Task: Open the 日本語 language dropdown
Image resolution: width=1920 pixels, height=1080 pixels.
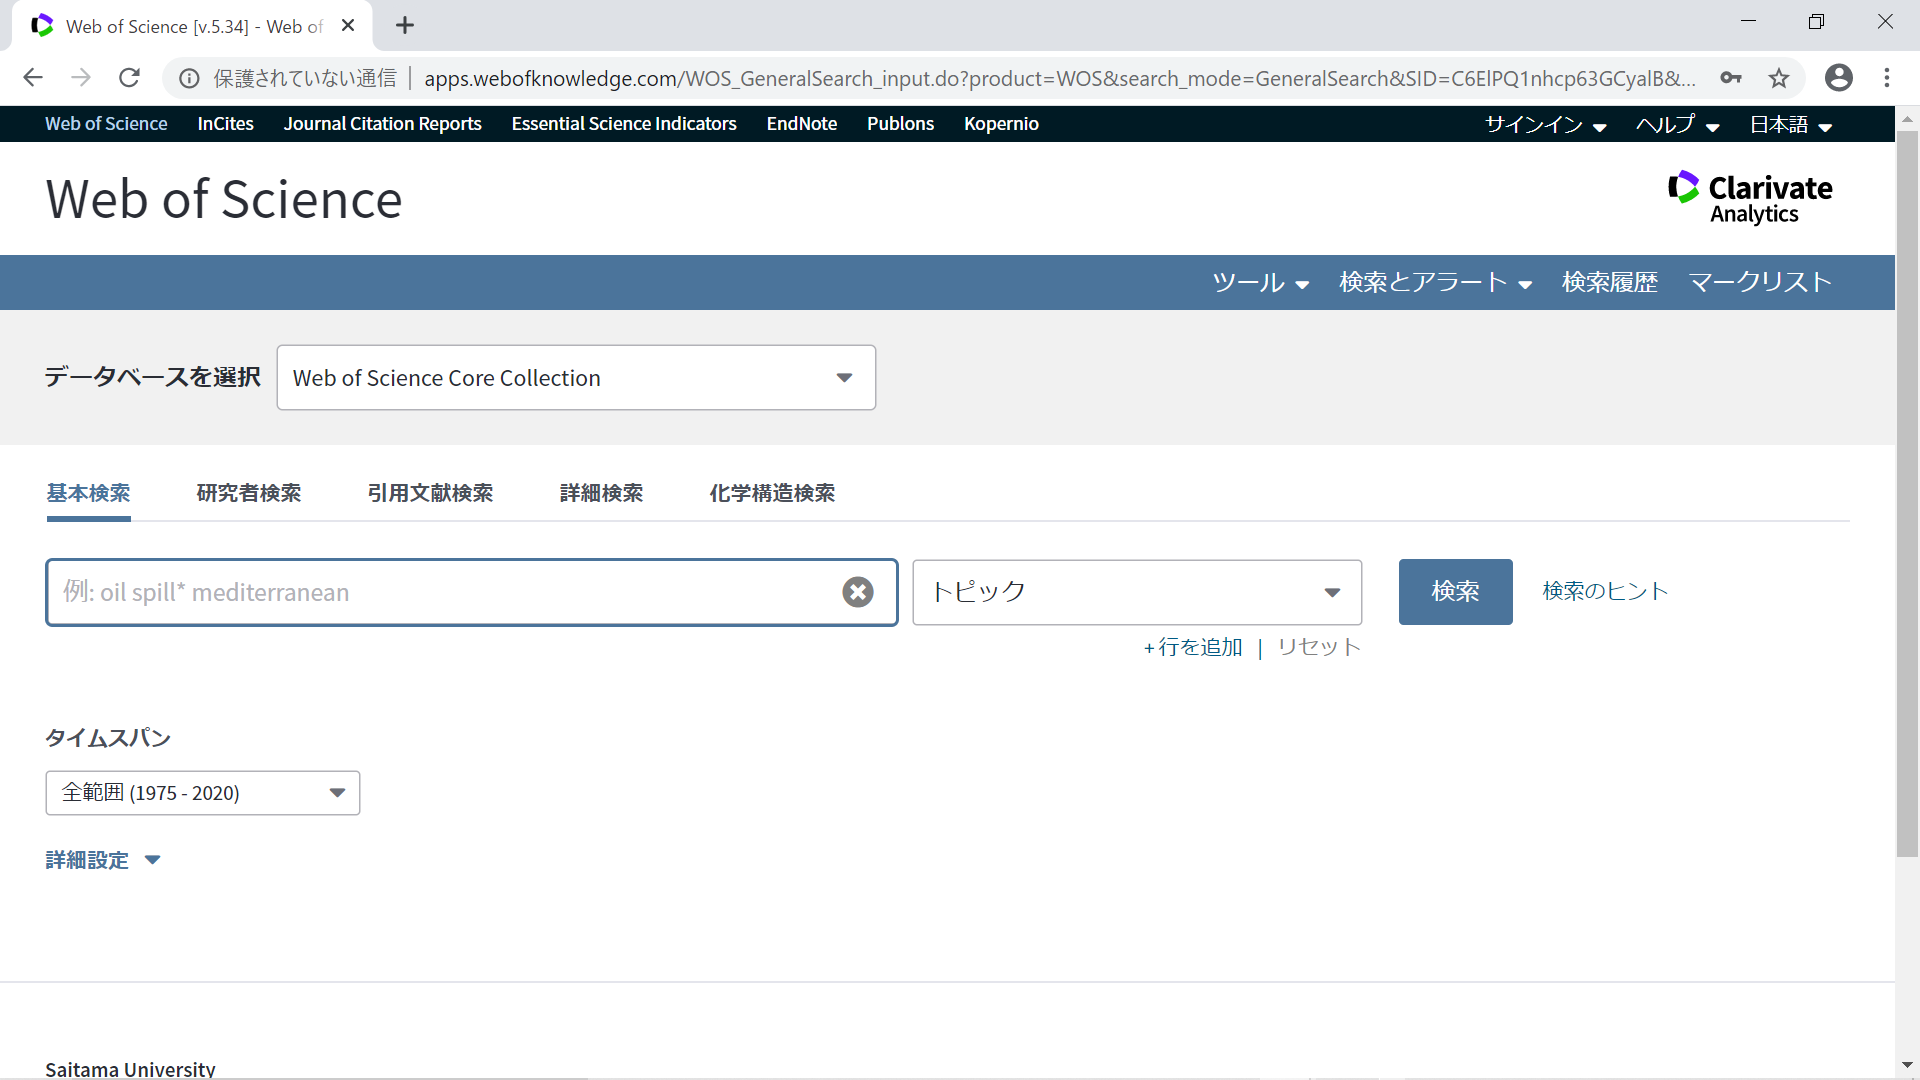Action: (1790, 125)
